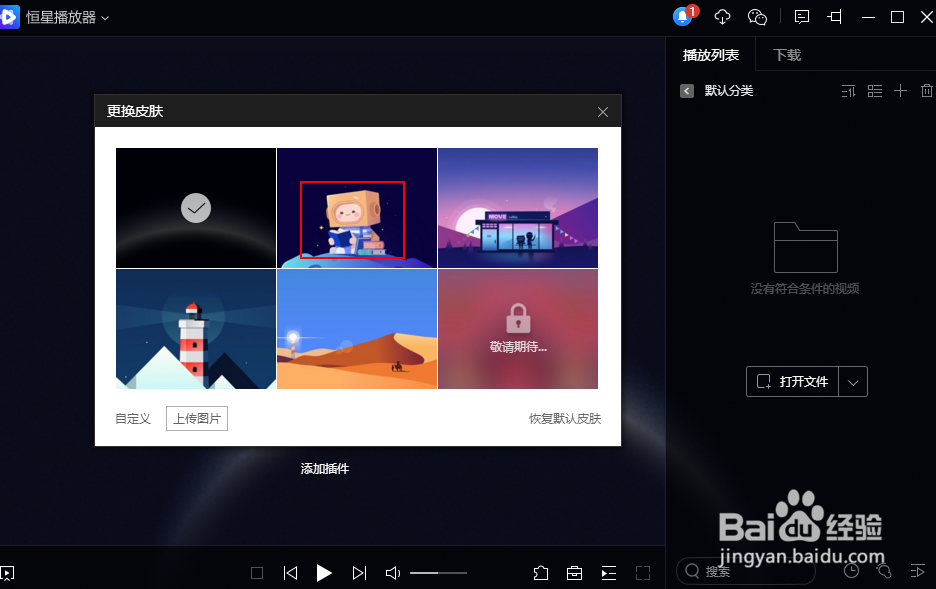Click the locked 敬请期待 skin tile
This screenshot has width=936, height=589.
coord(518,329)
